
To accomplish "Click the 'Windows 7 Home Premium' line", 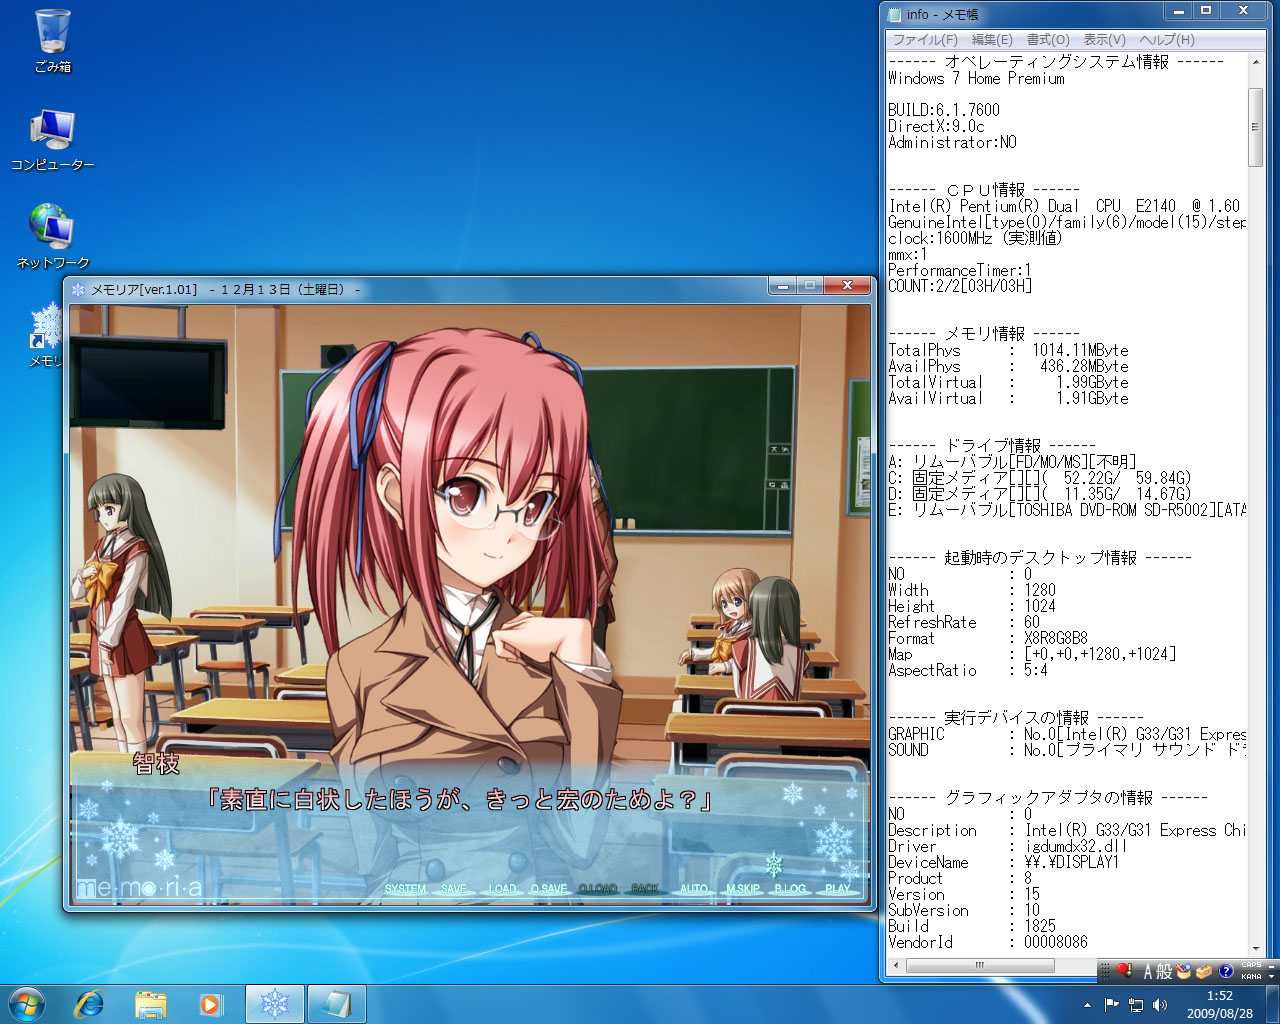I will point(976,78).
